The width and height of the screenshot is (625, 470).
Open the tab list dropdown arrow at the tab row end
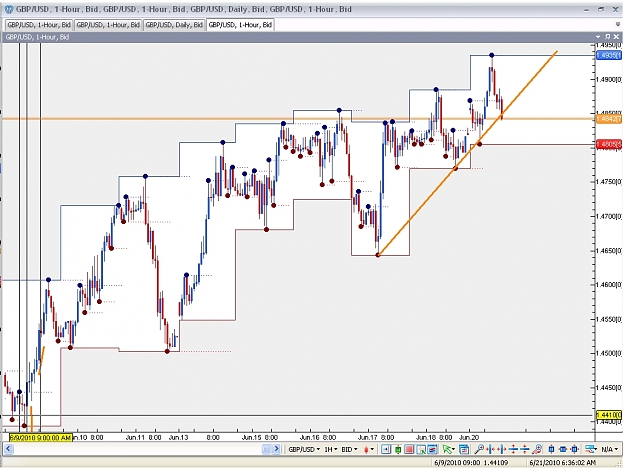618,25
